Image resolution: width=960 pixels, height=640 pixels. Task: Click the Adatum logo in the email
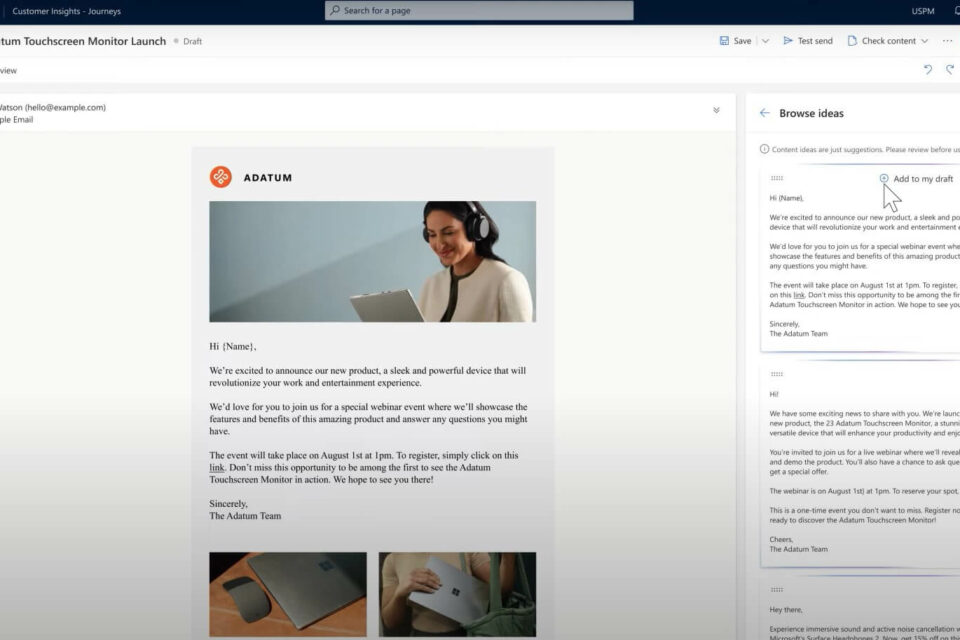pos(221,177)
